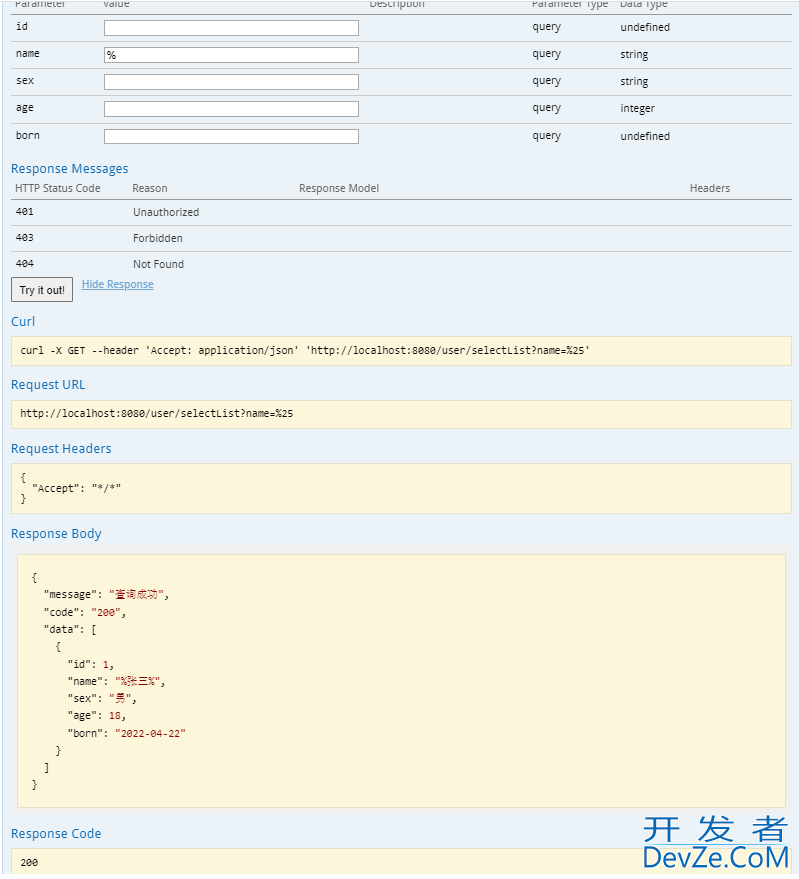Screen dimensions: 799x879
Task: Click the "born" parameter label
Action: tap(27, 135)
